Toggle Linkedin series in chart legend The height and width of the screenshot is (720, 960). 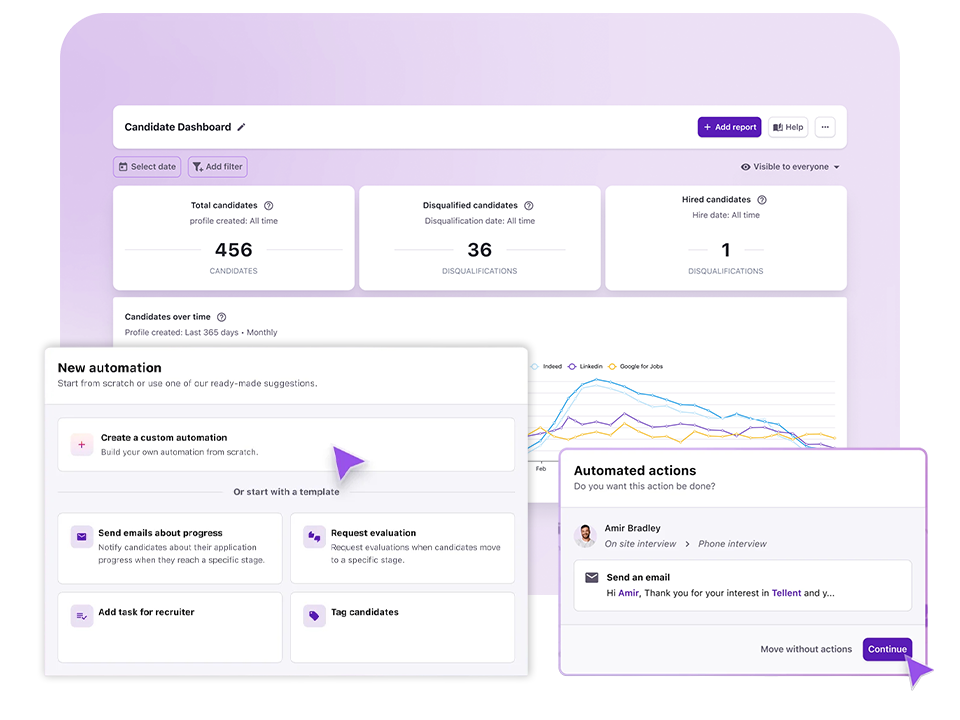[x=586, y=366]
